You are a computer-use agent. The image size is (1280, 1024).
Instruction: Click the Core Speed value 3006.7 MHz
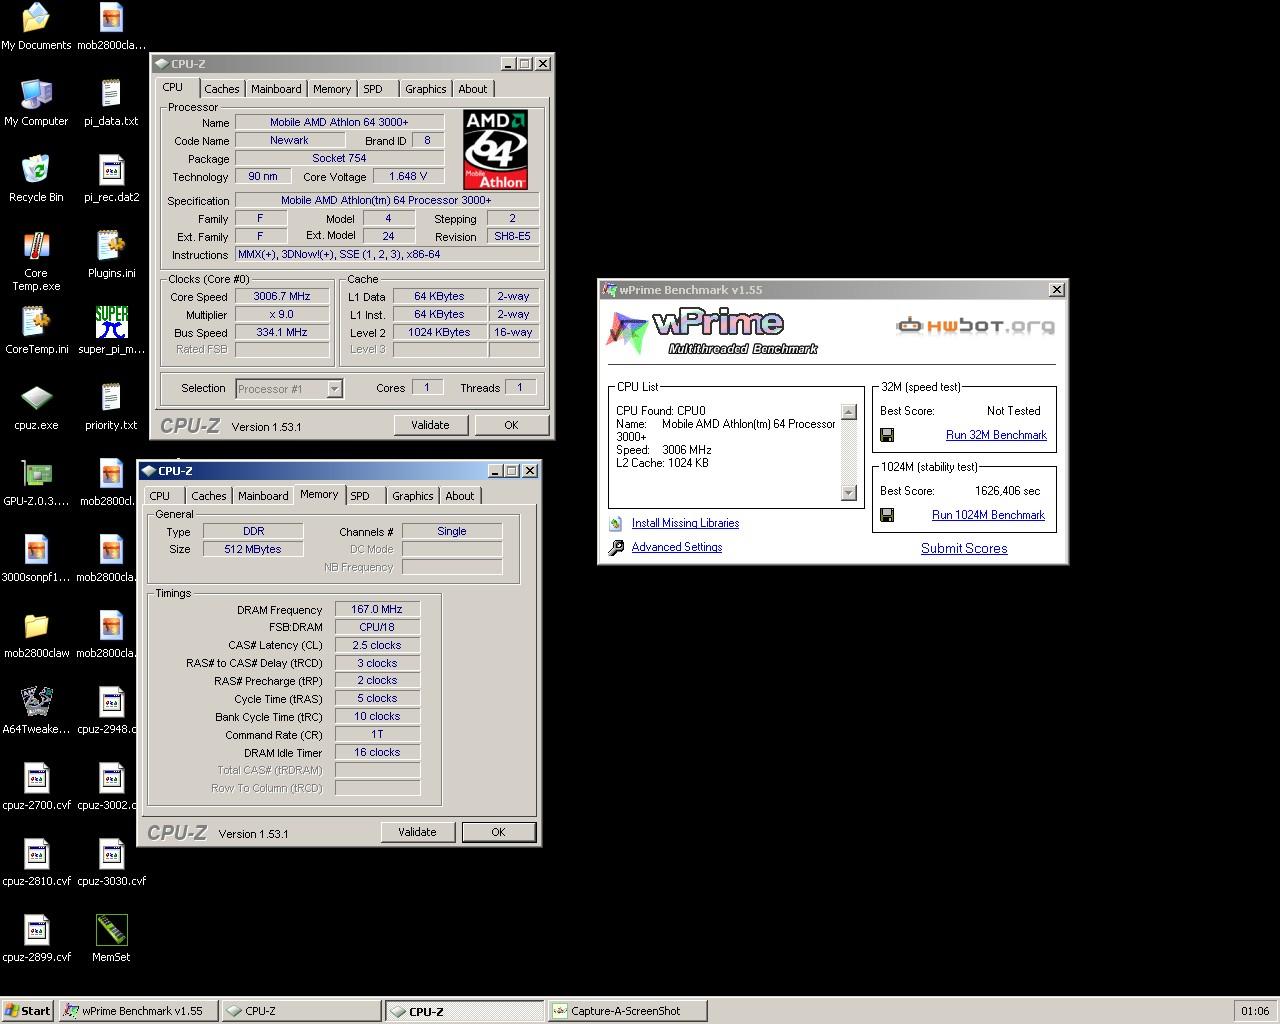click(282, 296)
